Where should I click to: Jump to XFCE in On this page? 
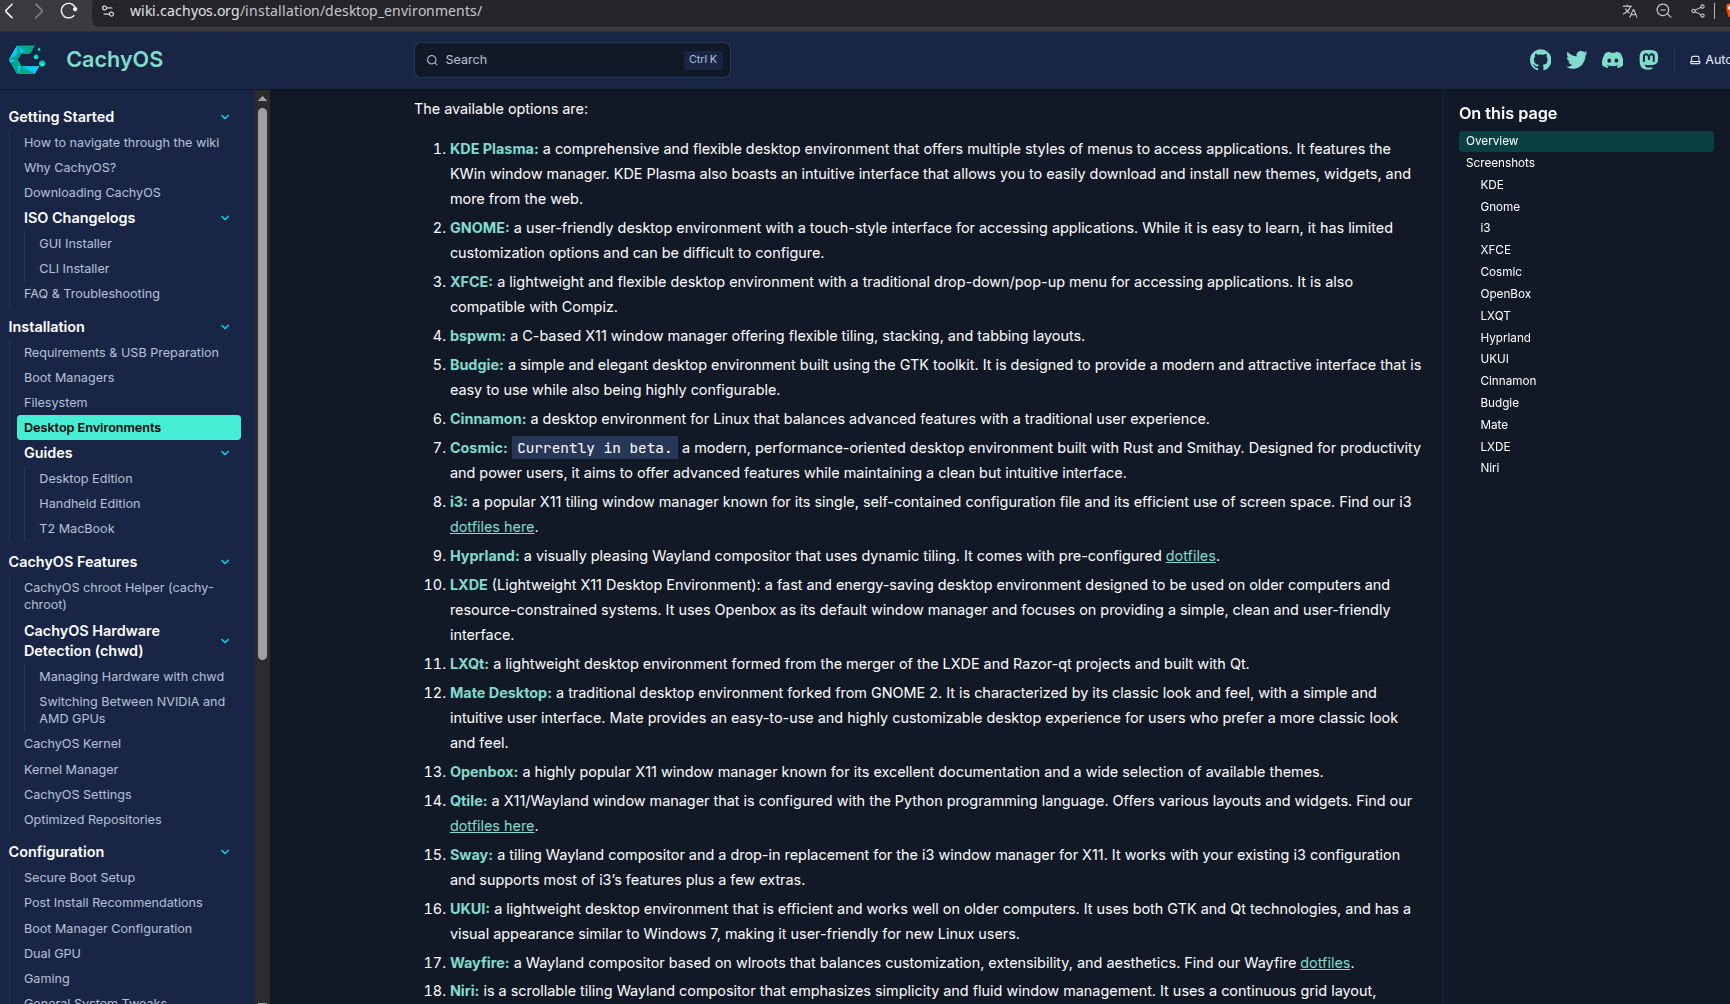[1495, 250]
